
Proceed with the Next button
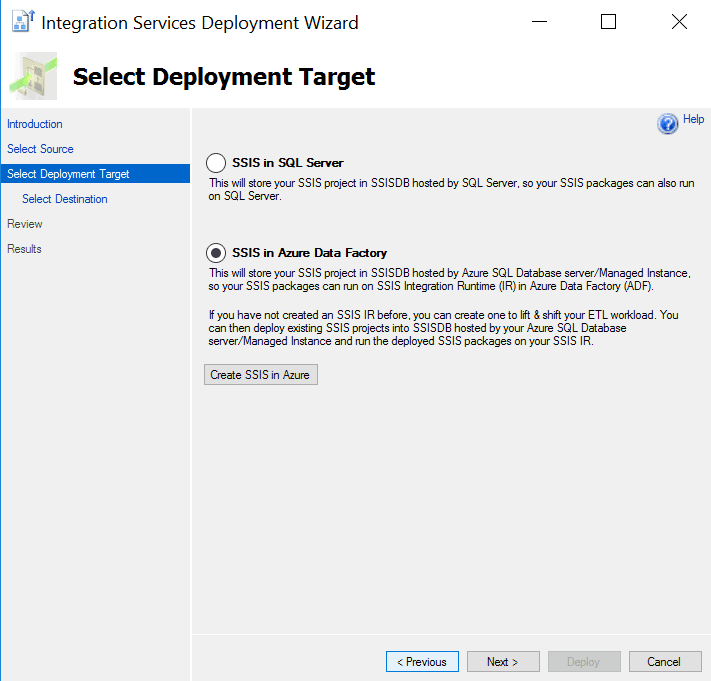[x=503, y=662]
